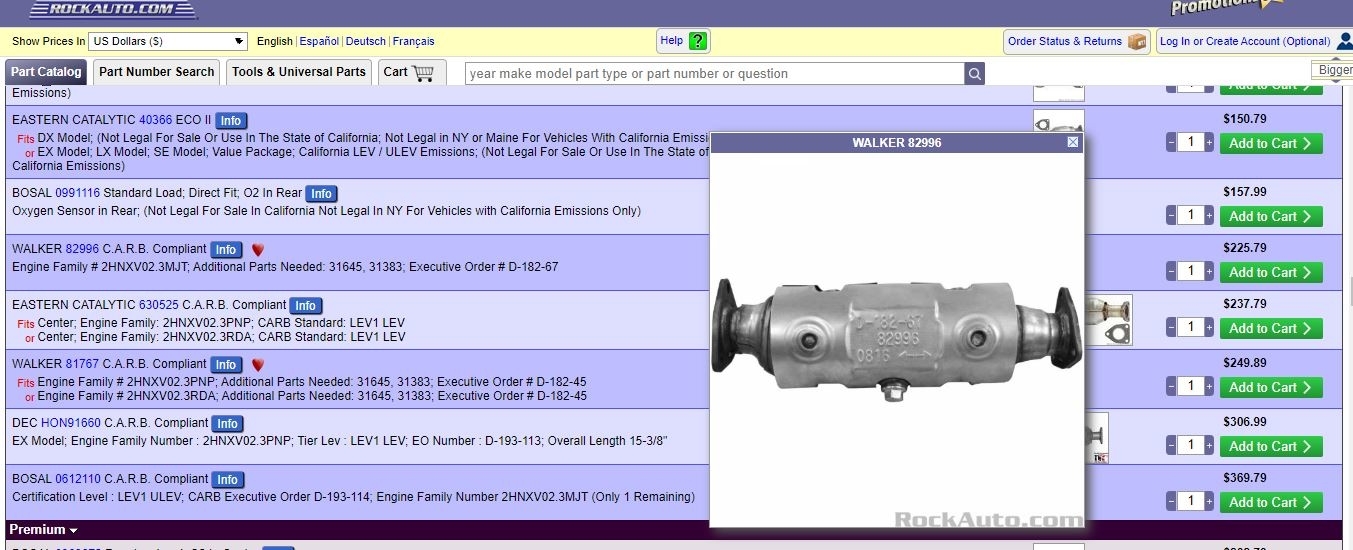Viewport: 1353px width, 550px height.
Task: Open Info for WALKER 82996
Action: [x=226, y=250]
